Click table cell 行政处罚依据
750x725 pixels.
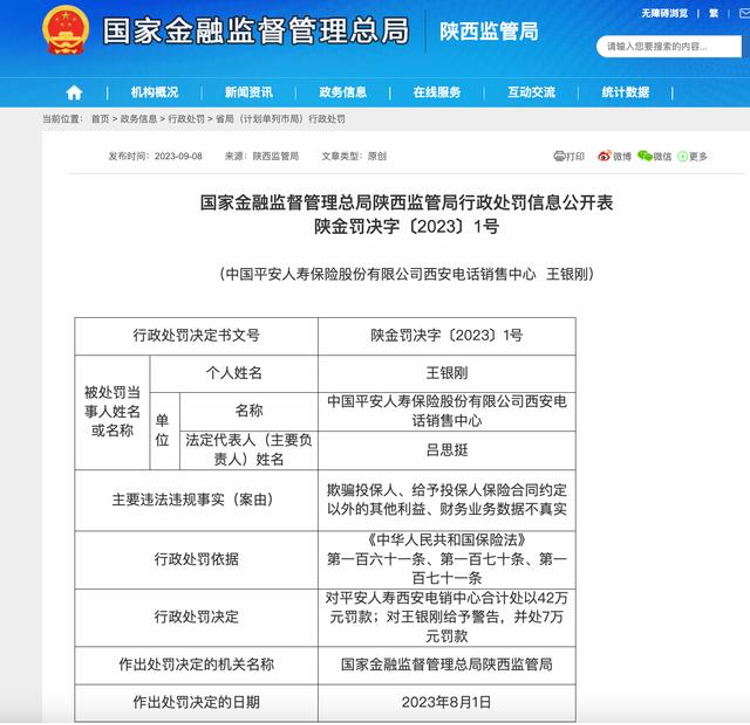196,560
